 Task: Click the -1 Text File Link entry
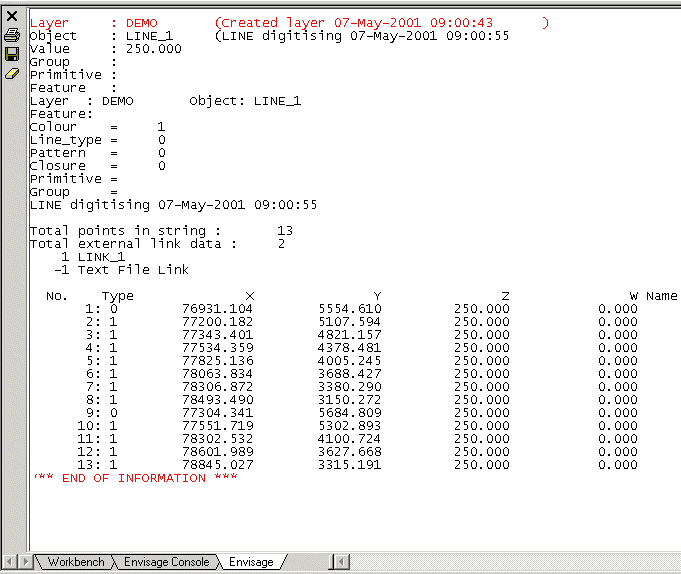click(x=121, y=270)
